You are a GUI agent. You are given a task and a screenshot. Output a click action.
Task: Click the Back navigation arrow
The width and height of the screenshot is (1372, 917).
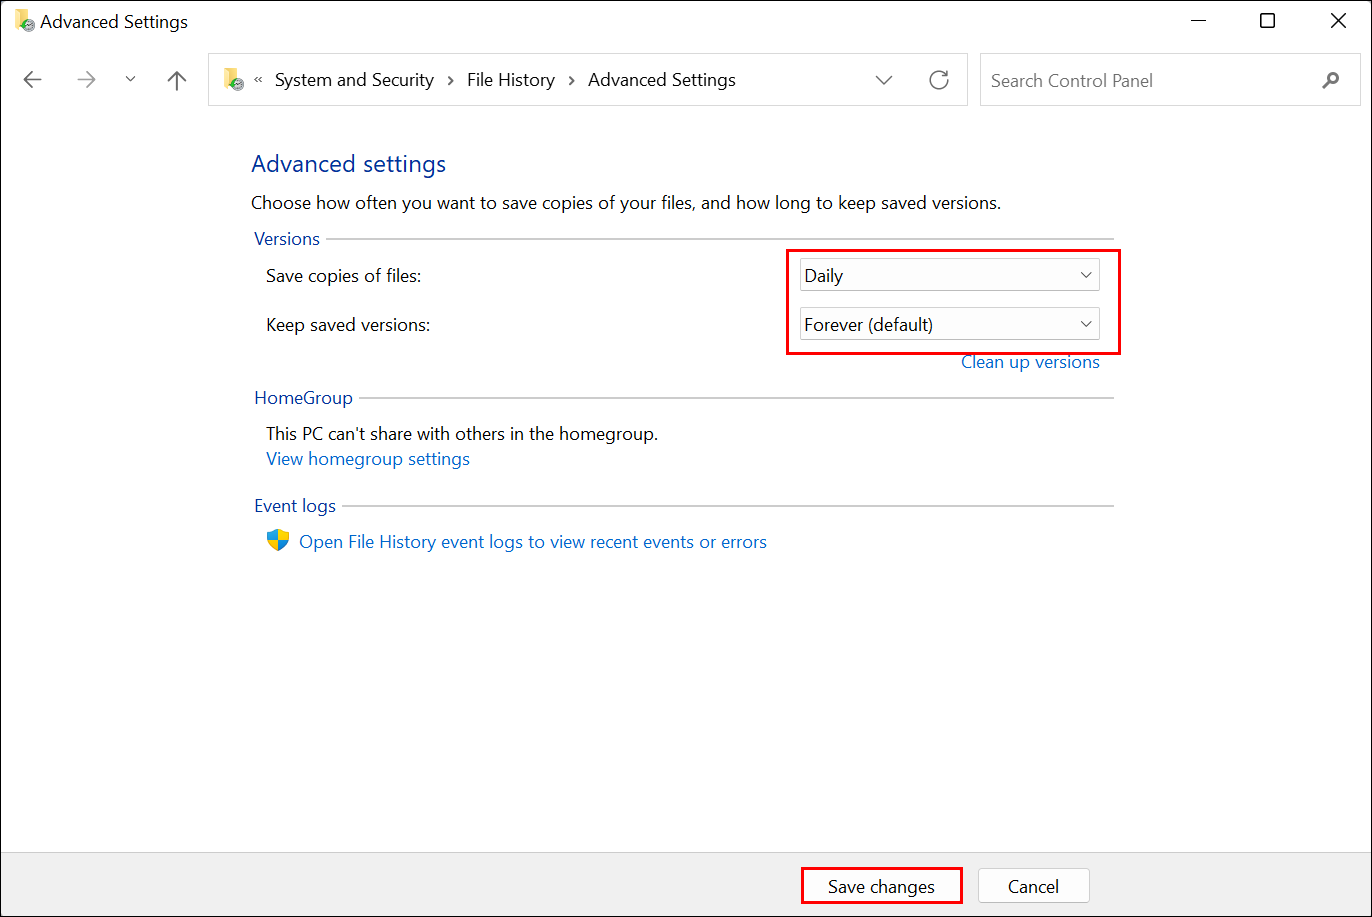coord(32,80)
